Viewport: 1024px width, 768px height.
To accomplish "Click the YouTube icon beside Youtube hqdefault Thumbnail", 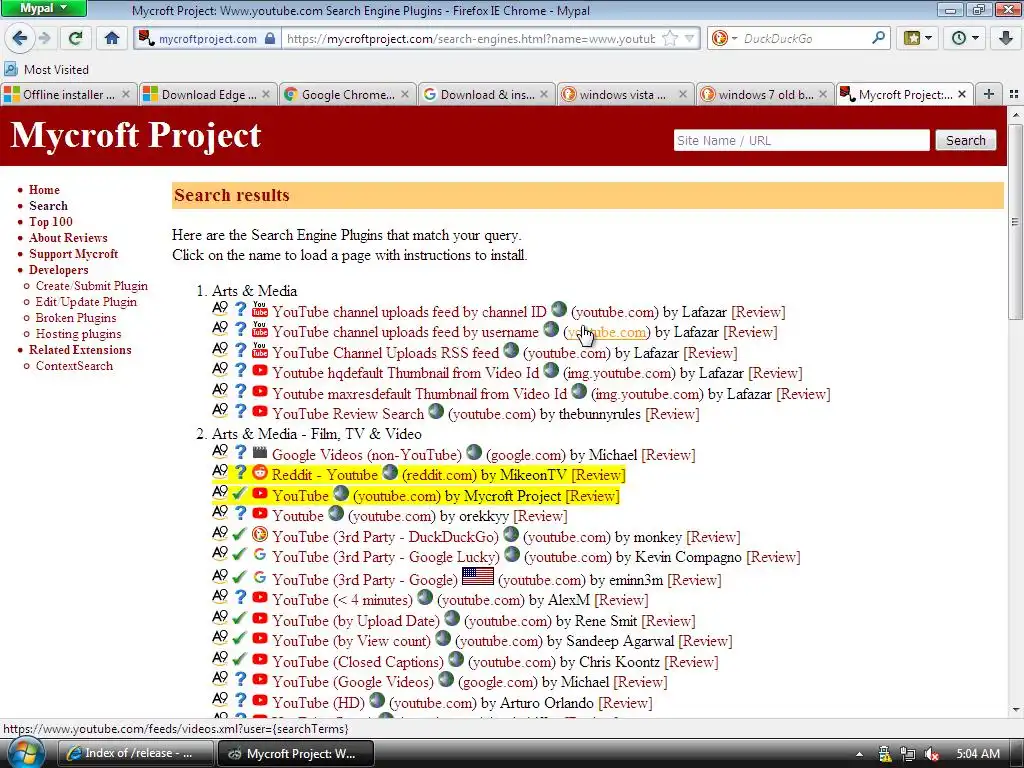I will [x=260, y=370].
